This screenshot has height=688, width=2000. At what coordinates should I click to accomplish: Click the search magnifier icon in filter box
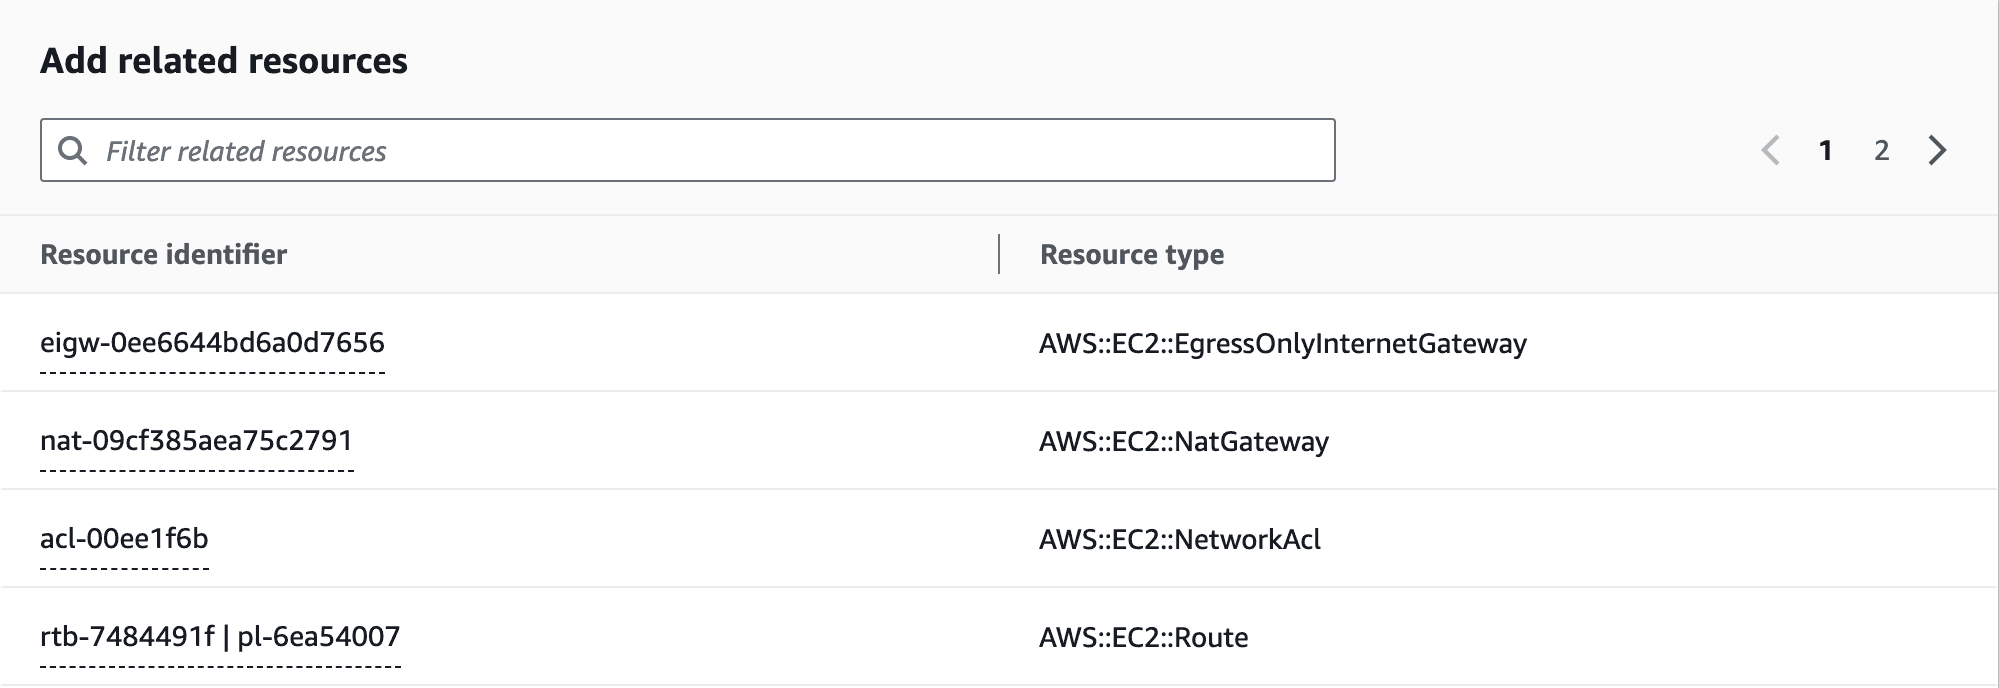(72, 151)
